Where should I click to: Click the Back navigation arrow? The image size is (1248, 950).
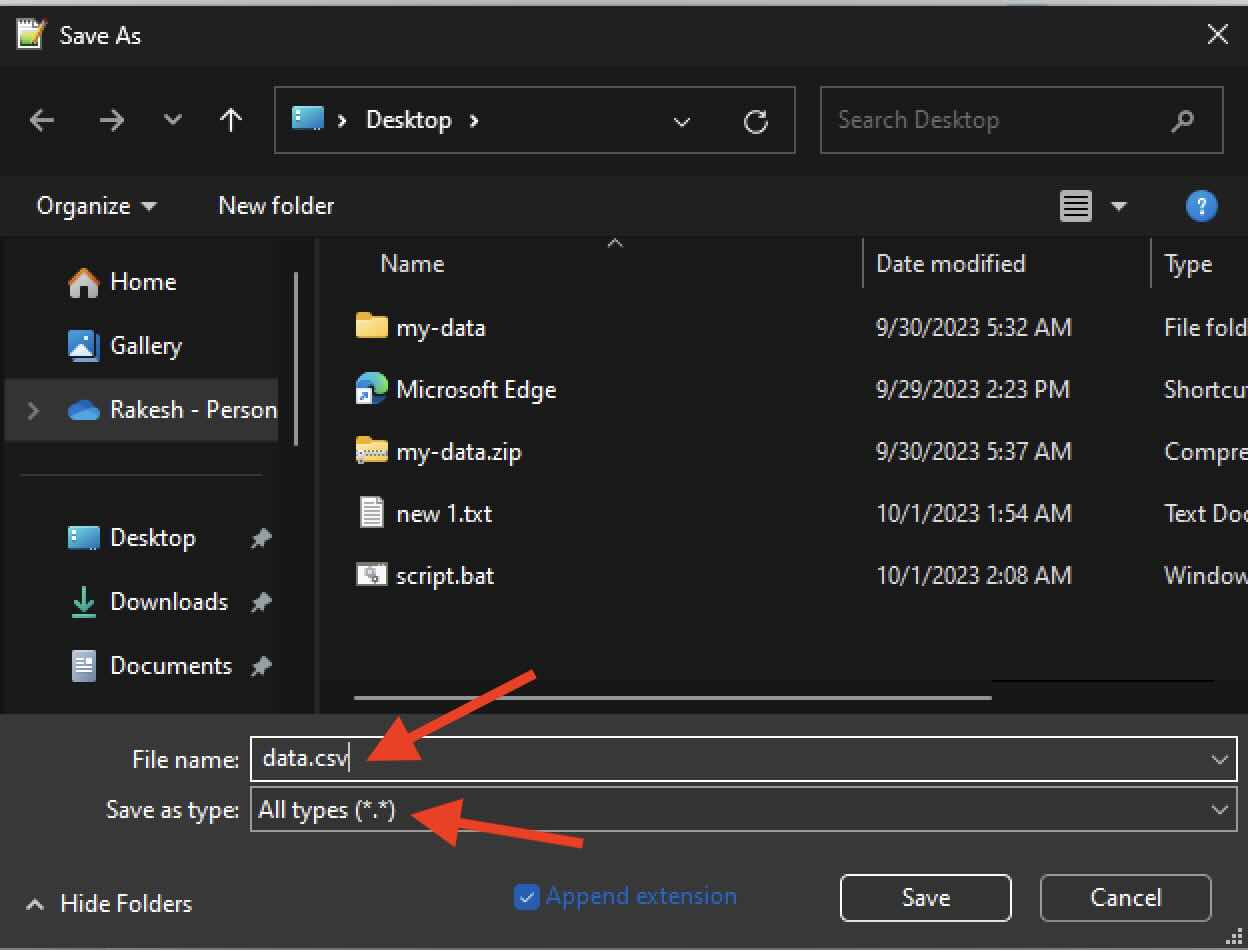tap(42, 120)
